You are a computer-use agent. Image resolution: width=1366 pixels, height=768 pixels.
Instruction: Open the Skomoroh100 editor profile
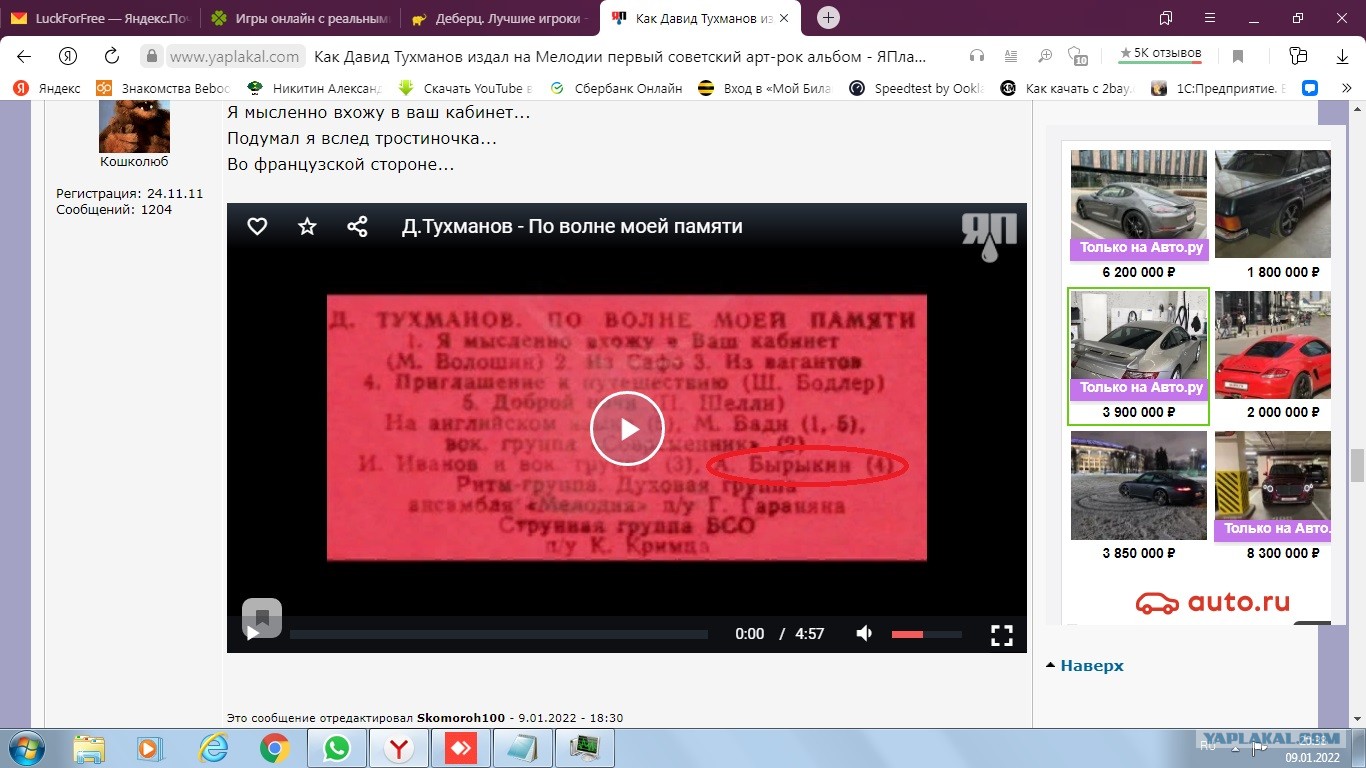coord(463,718)
